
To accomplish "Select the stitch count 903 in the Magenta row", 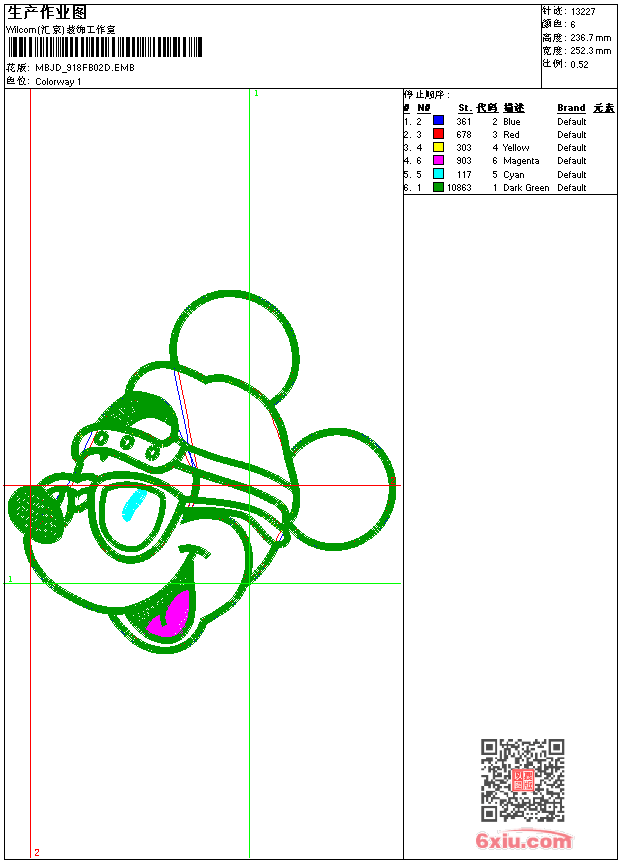I will (464, 161).
